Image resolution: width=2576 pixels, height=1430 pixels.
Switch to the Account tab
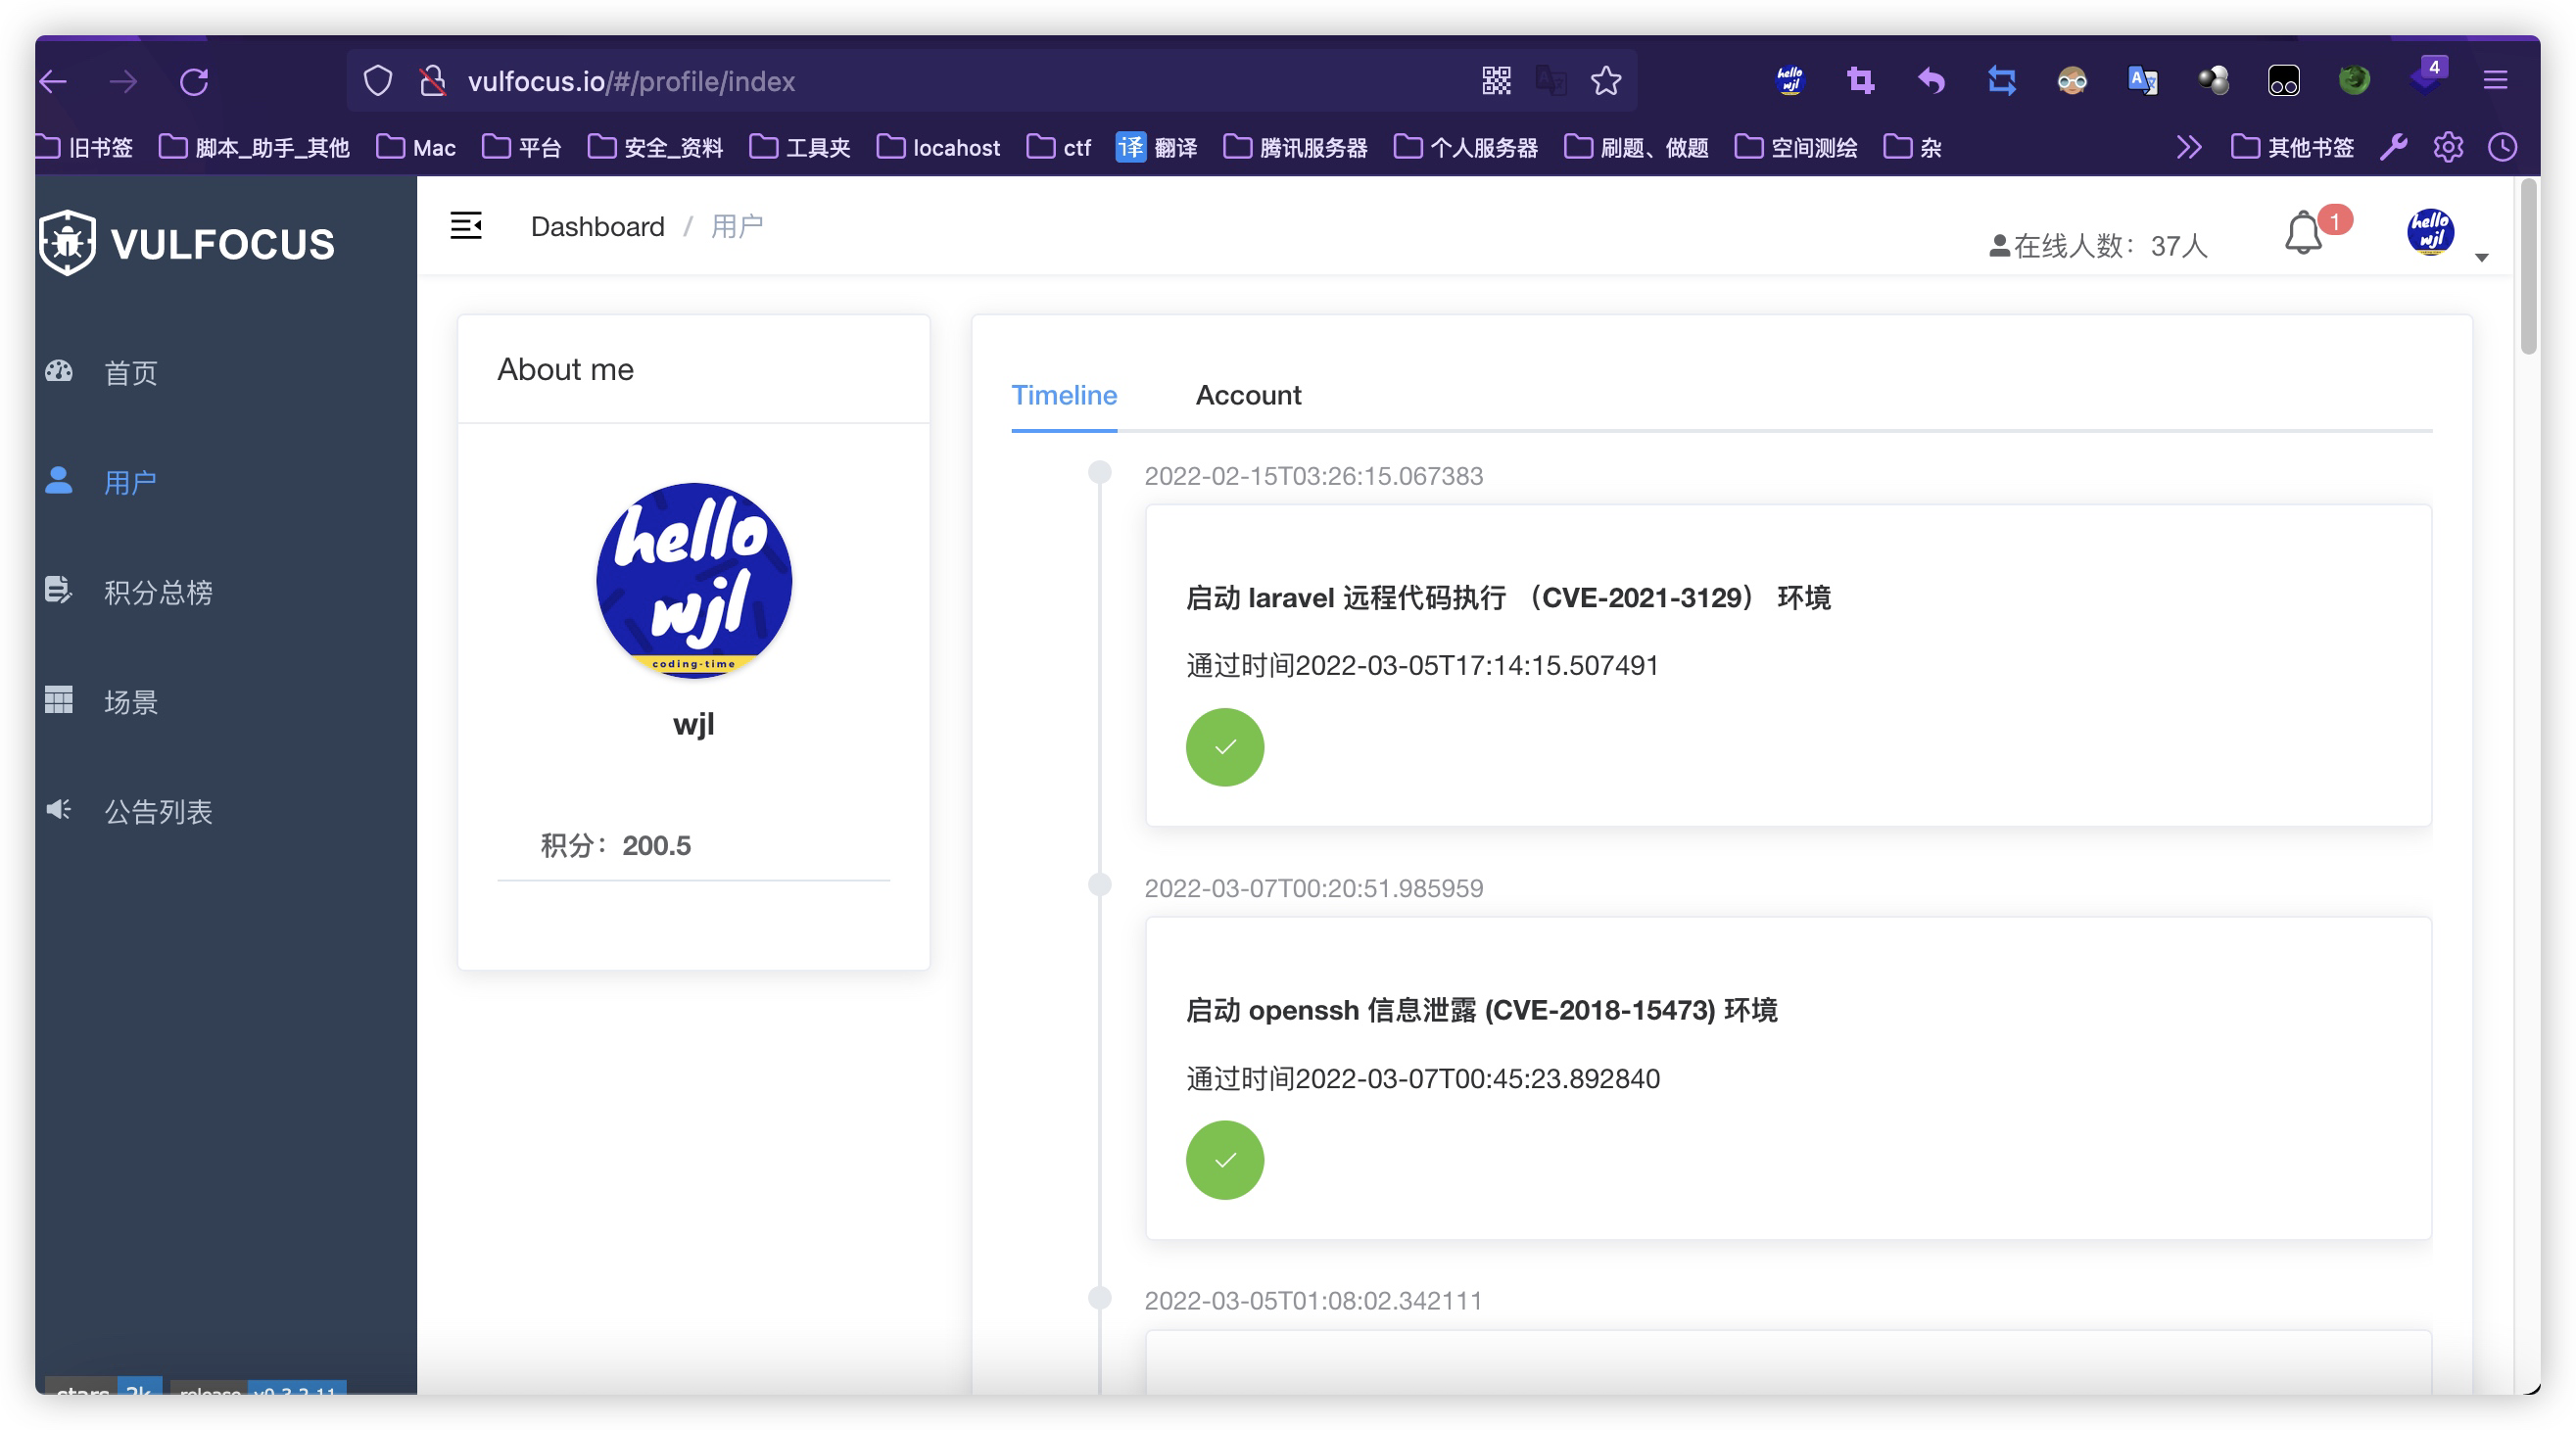[x=1248, y=395]
